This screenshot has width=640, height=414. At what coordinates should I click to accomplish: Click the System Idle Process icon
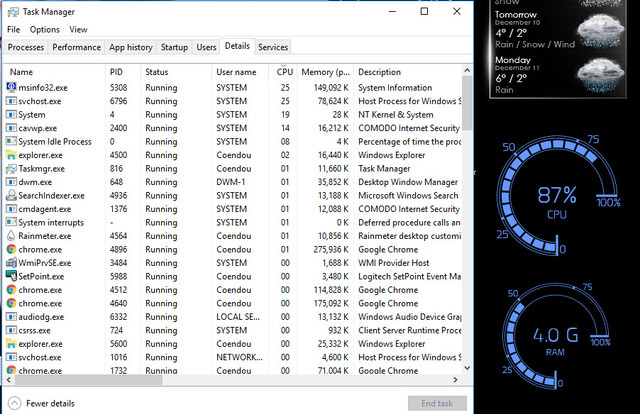click(11, 141)
